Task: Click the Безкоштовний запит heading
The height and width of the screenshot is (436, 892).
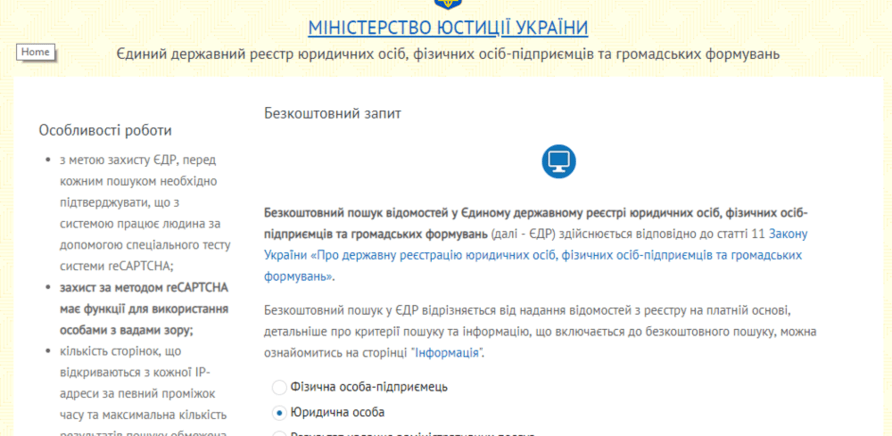Action: coord(333,113)
